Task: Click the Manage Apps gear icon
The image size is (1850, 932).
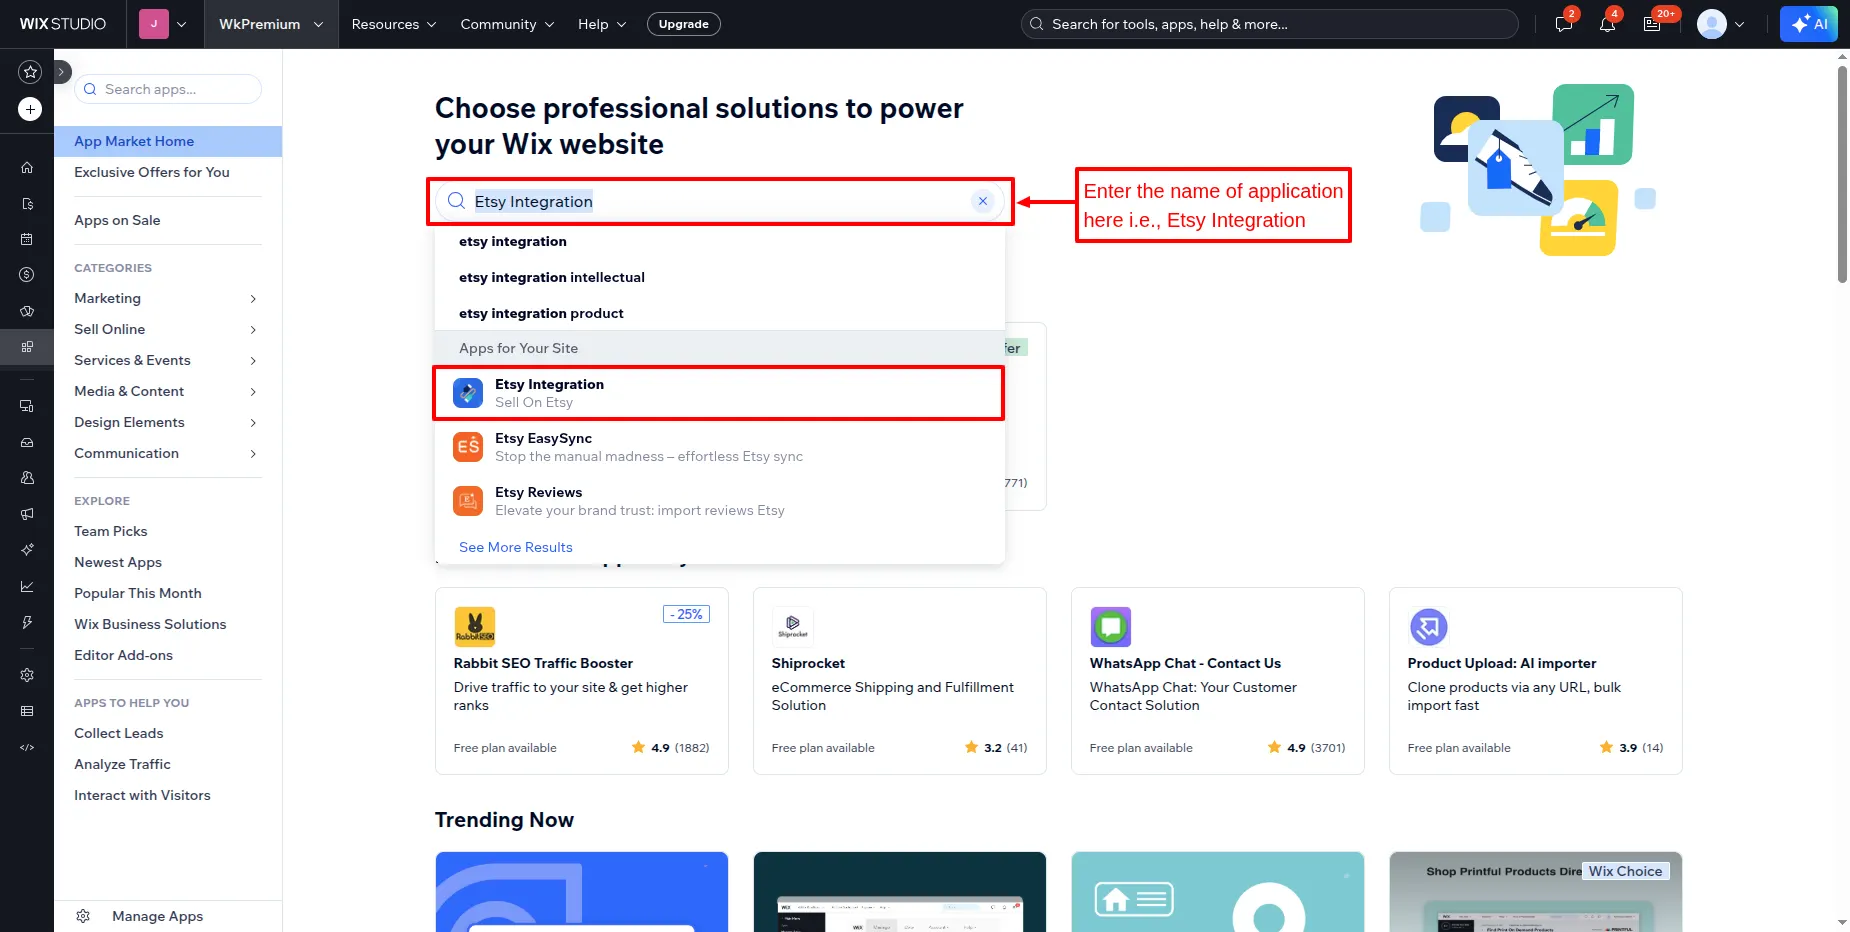Action: [83, 916]
